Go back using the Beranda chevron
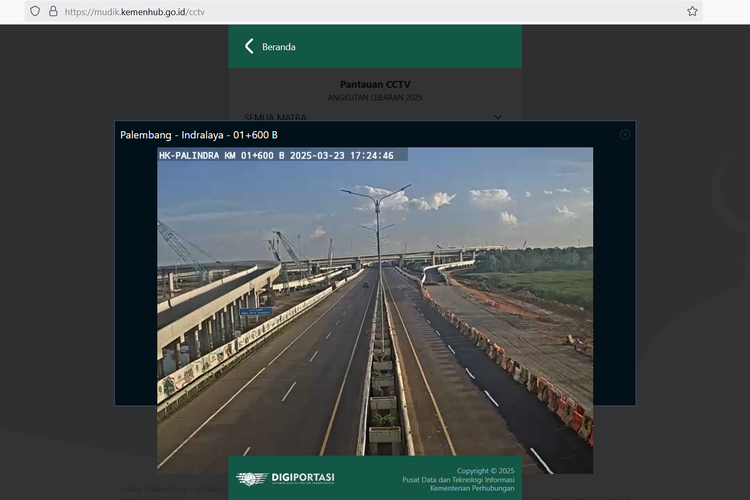Viewport: 750px width, 500px height. point(249,46)
